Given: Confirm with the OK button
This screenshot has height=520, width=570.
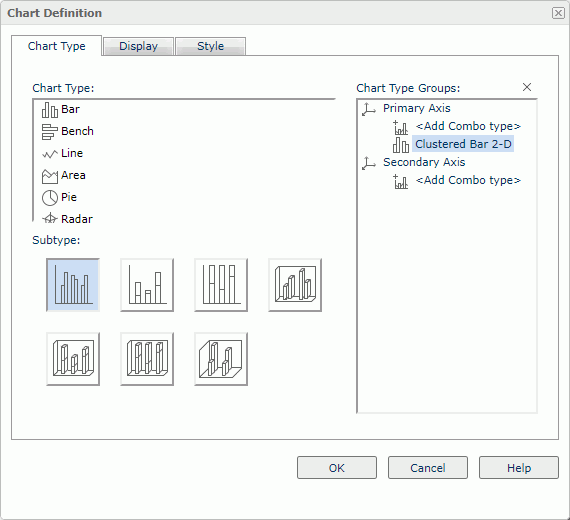Looking at the screenshot, I should [337, 468].
